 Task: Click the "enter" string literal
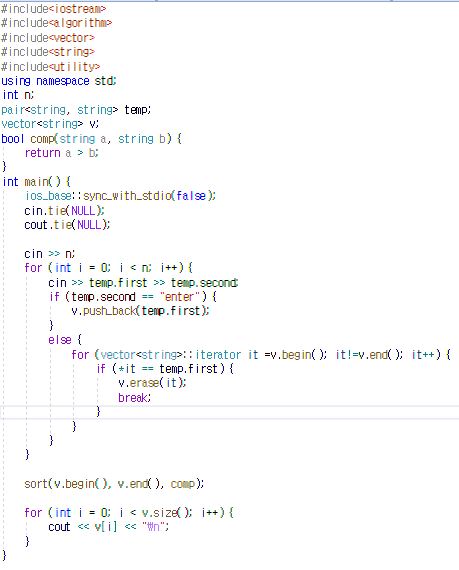(x=180, y=297)
